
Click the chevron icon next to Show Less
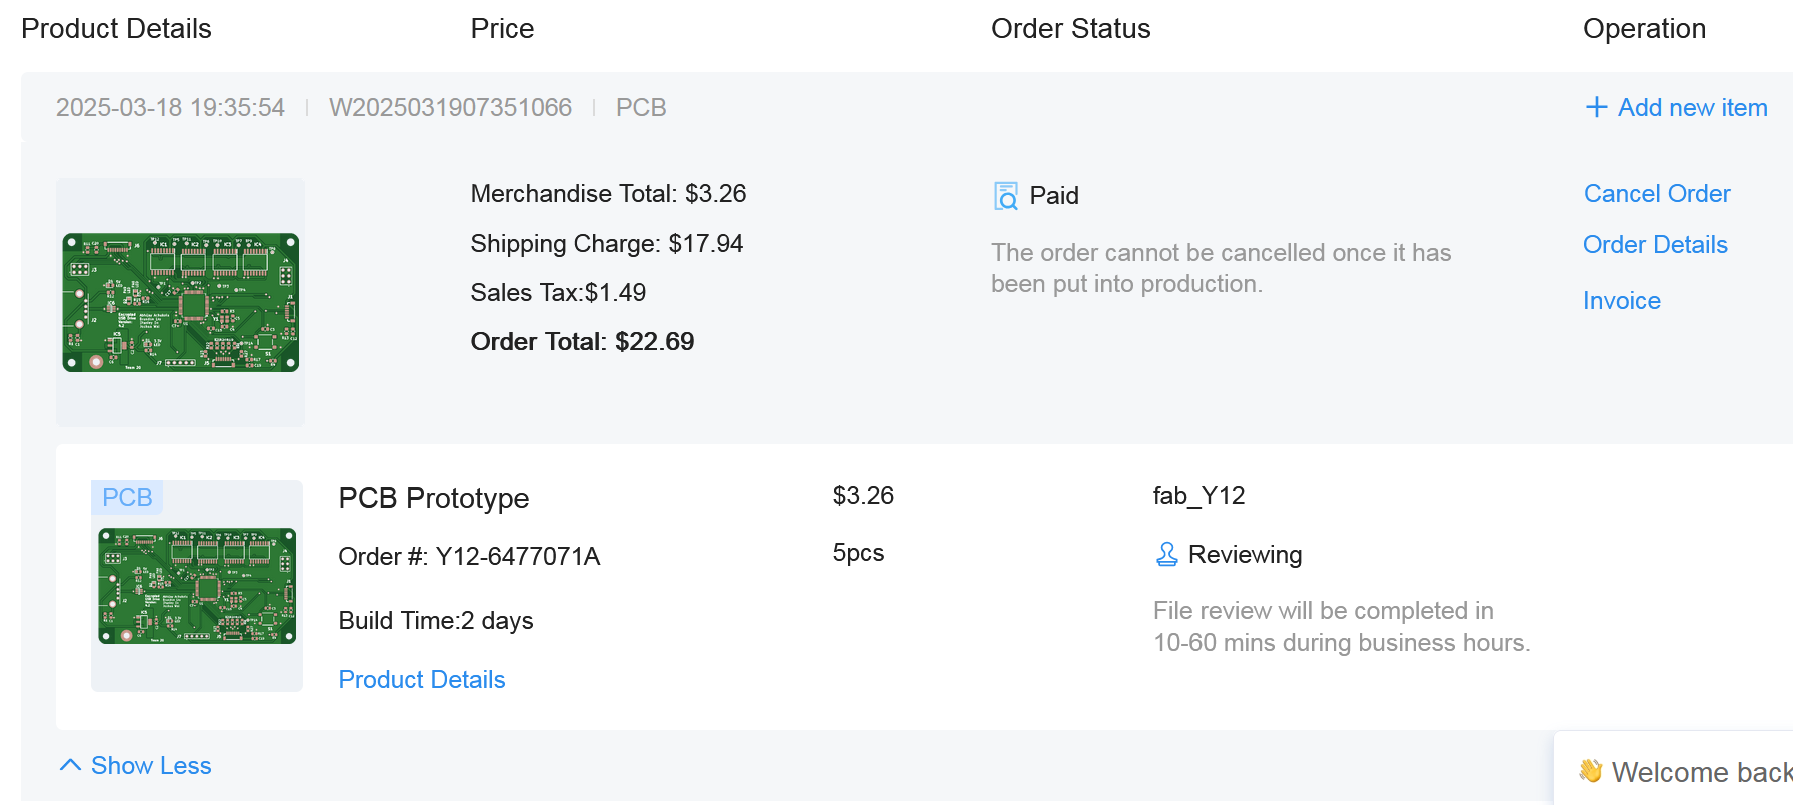(70, 764)
